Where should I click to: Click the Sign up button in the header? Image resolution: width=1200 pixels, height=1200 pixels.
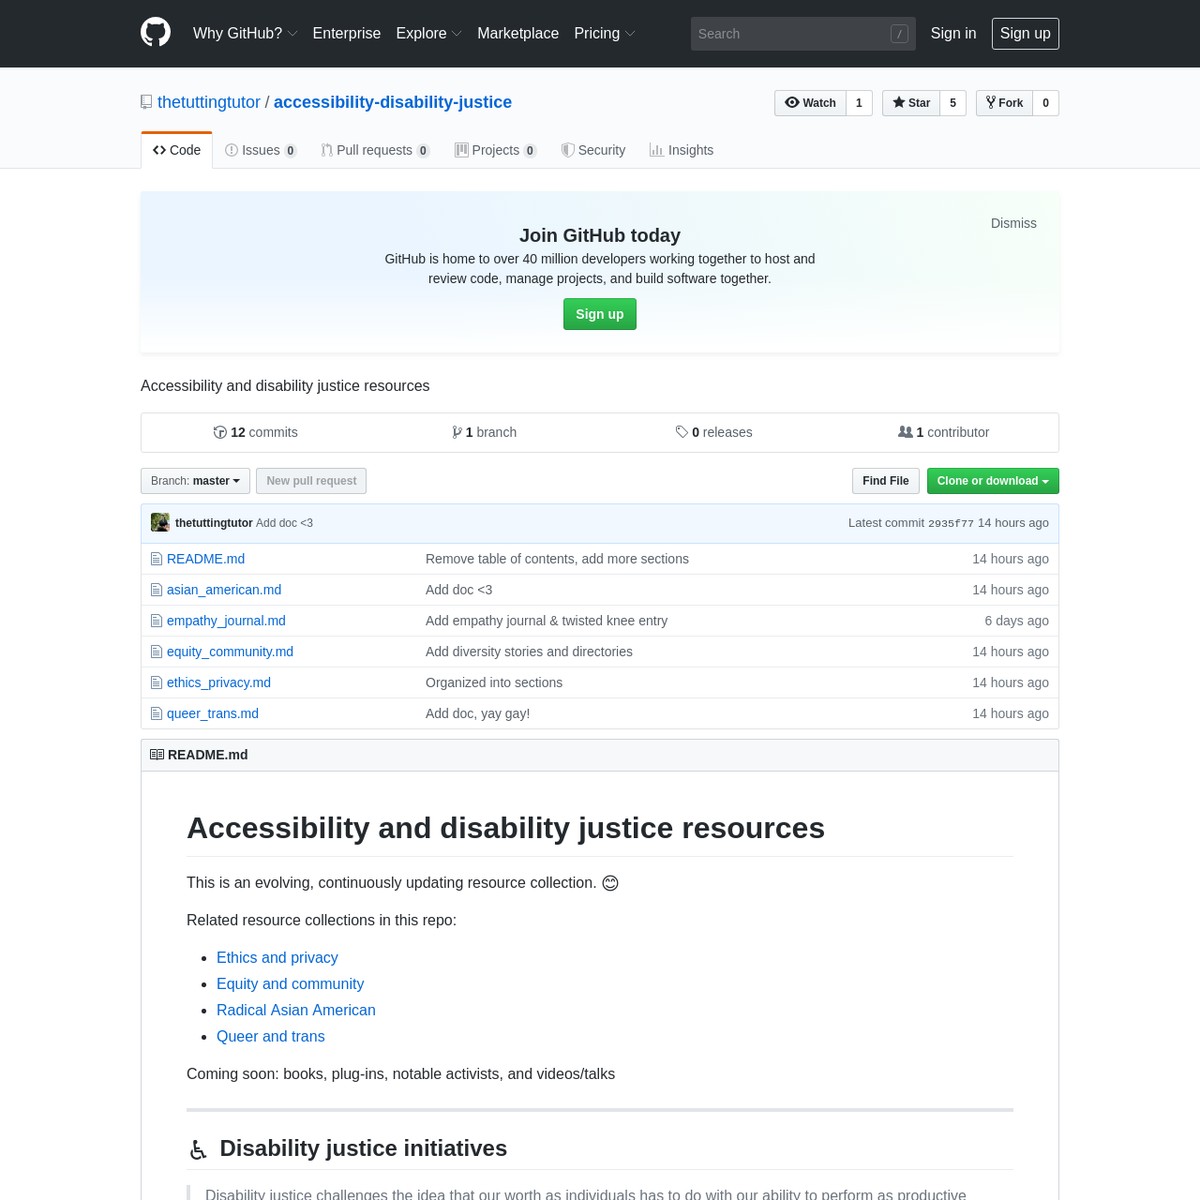(x=1025, y=33)
